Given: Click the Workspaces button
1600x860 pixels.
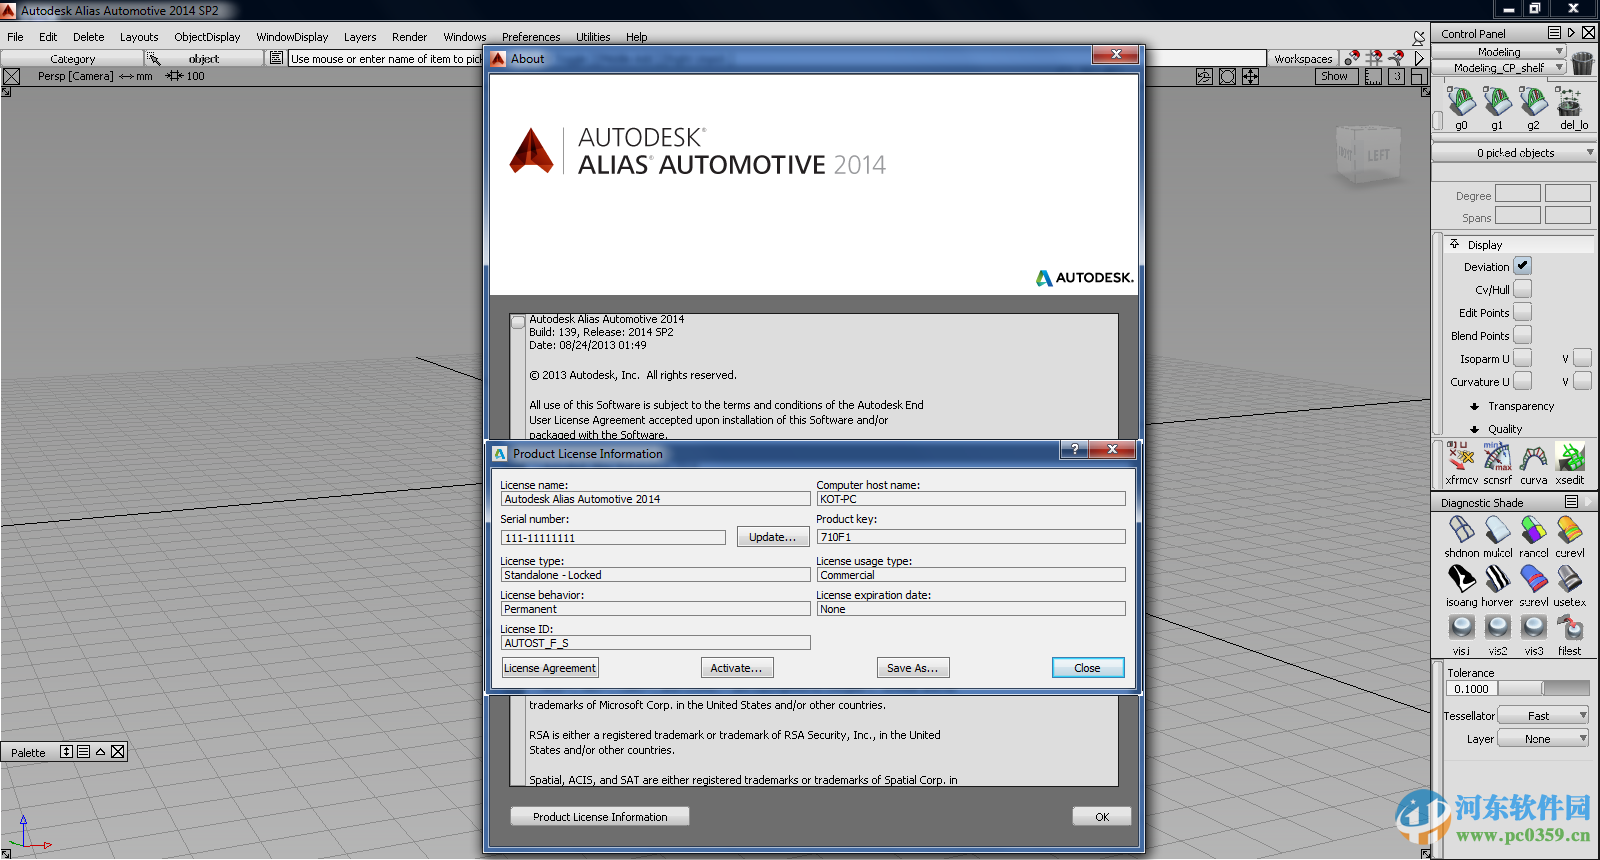Looking at the screenshot, I should [1303, 59].
